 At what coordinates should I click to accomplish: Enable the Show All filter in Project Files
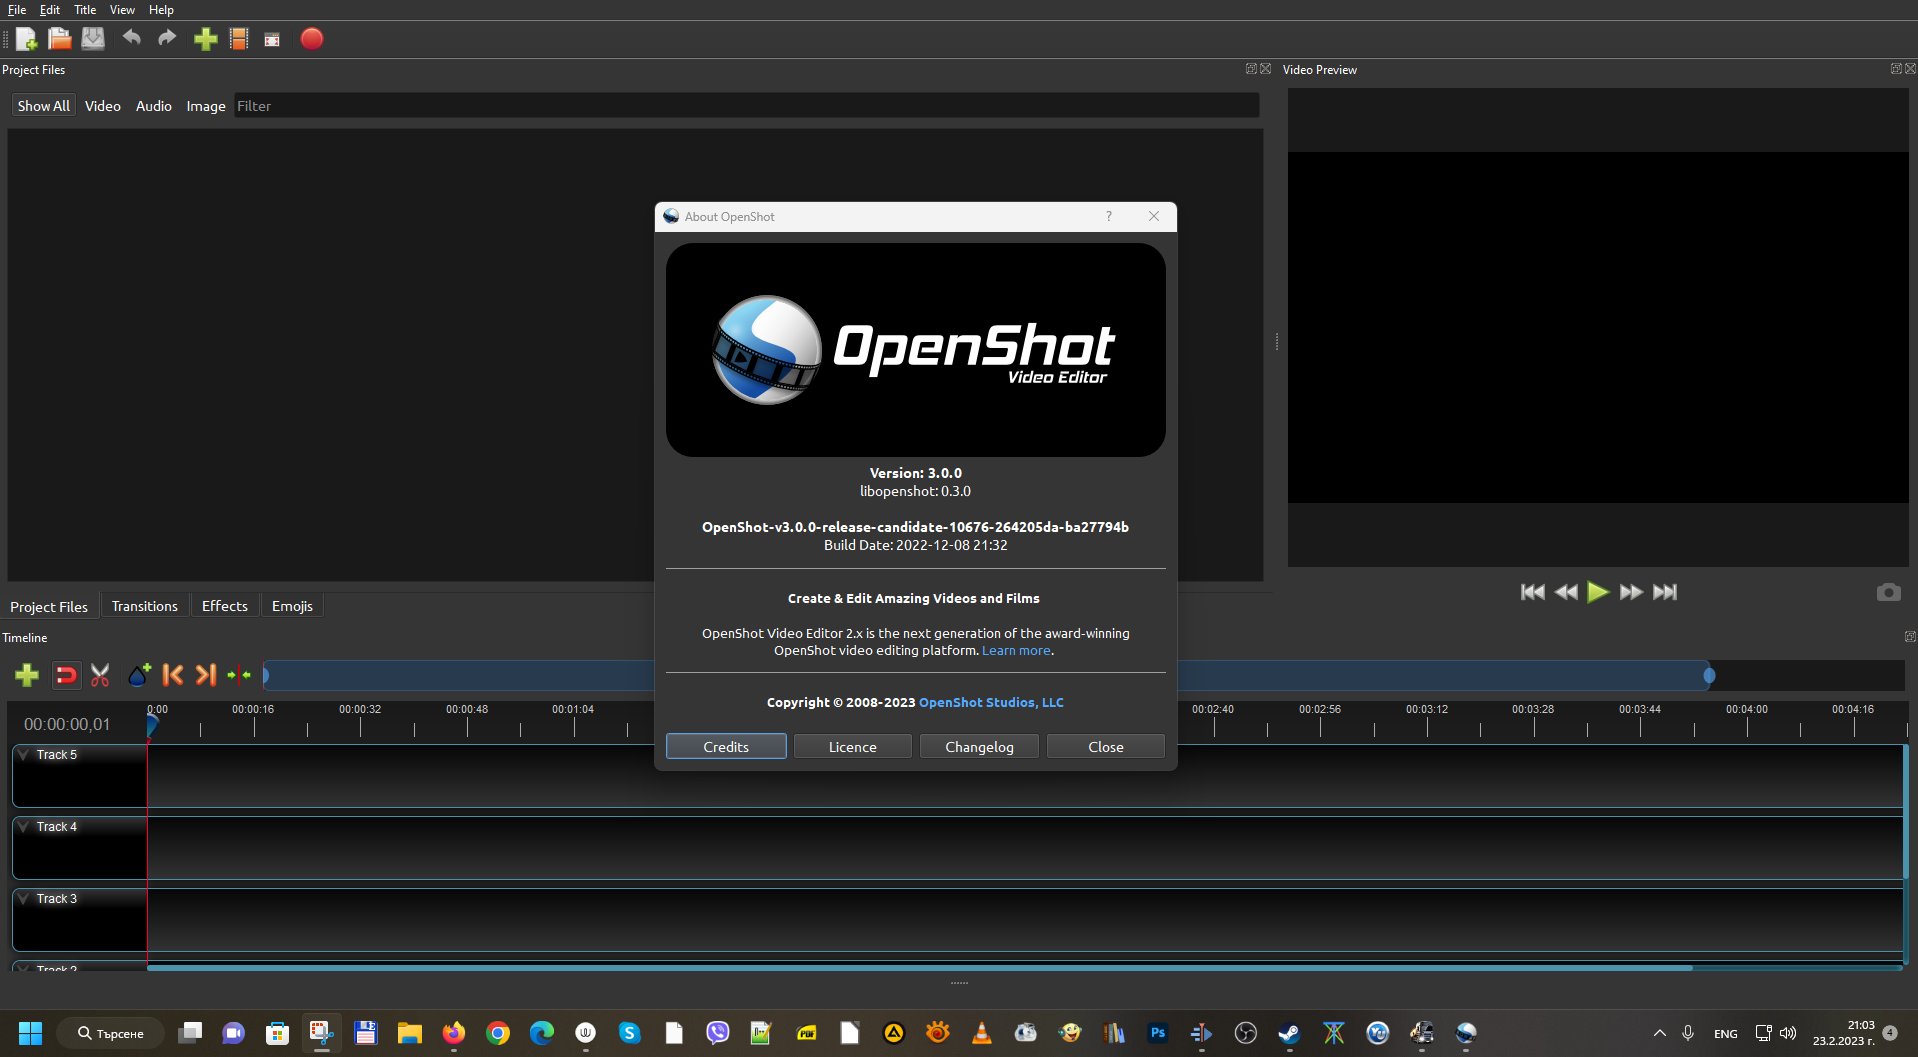[x=43, y=105]
